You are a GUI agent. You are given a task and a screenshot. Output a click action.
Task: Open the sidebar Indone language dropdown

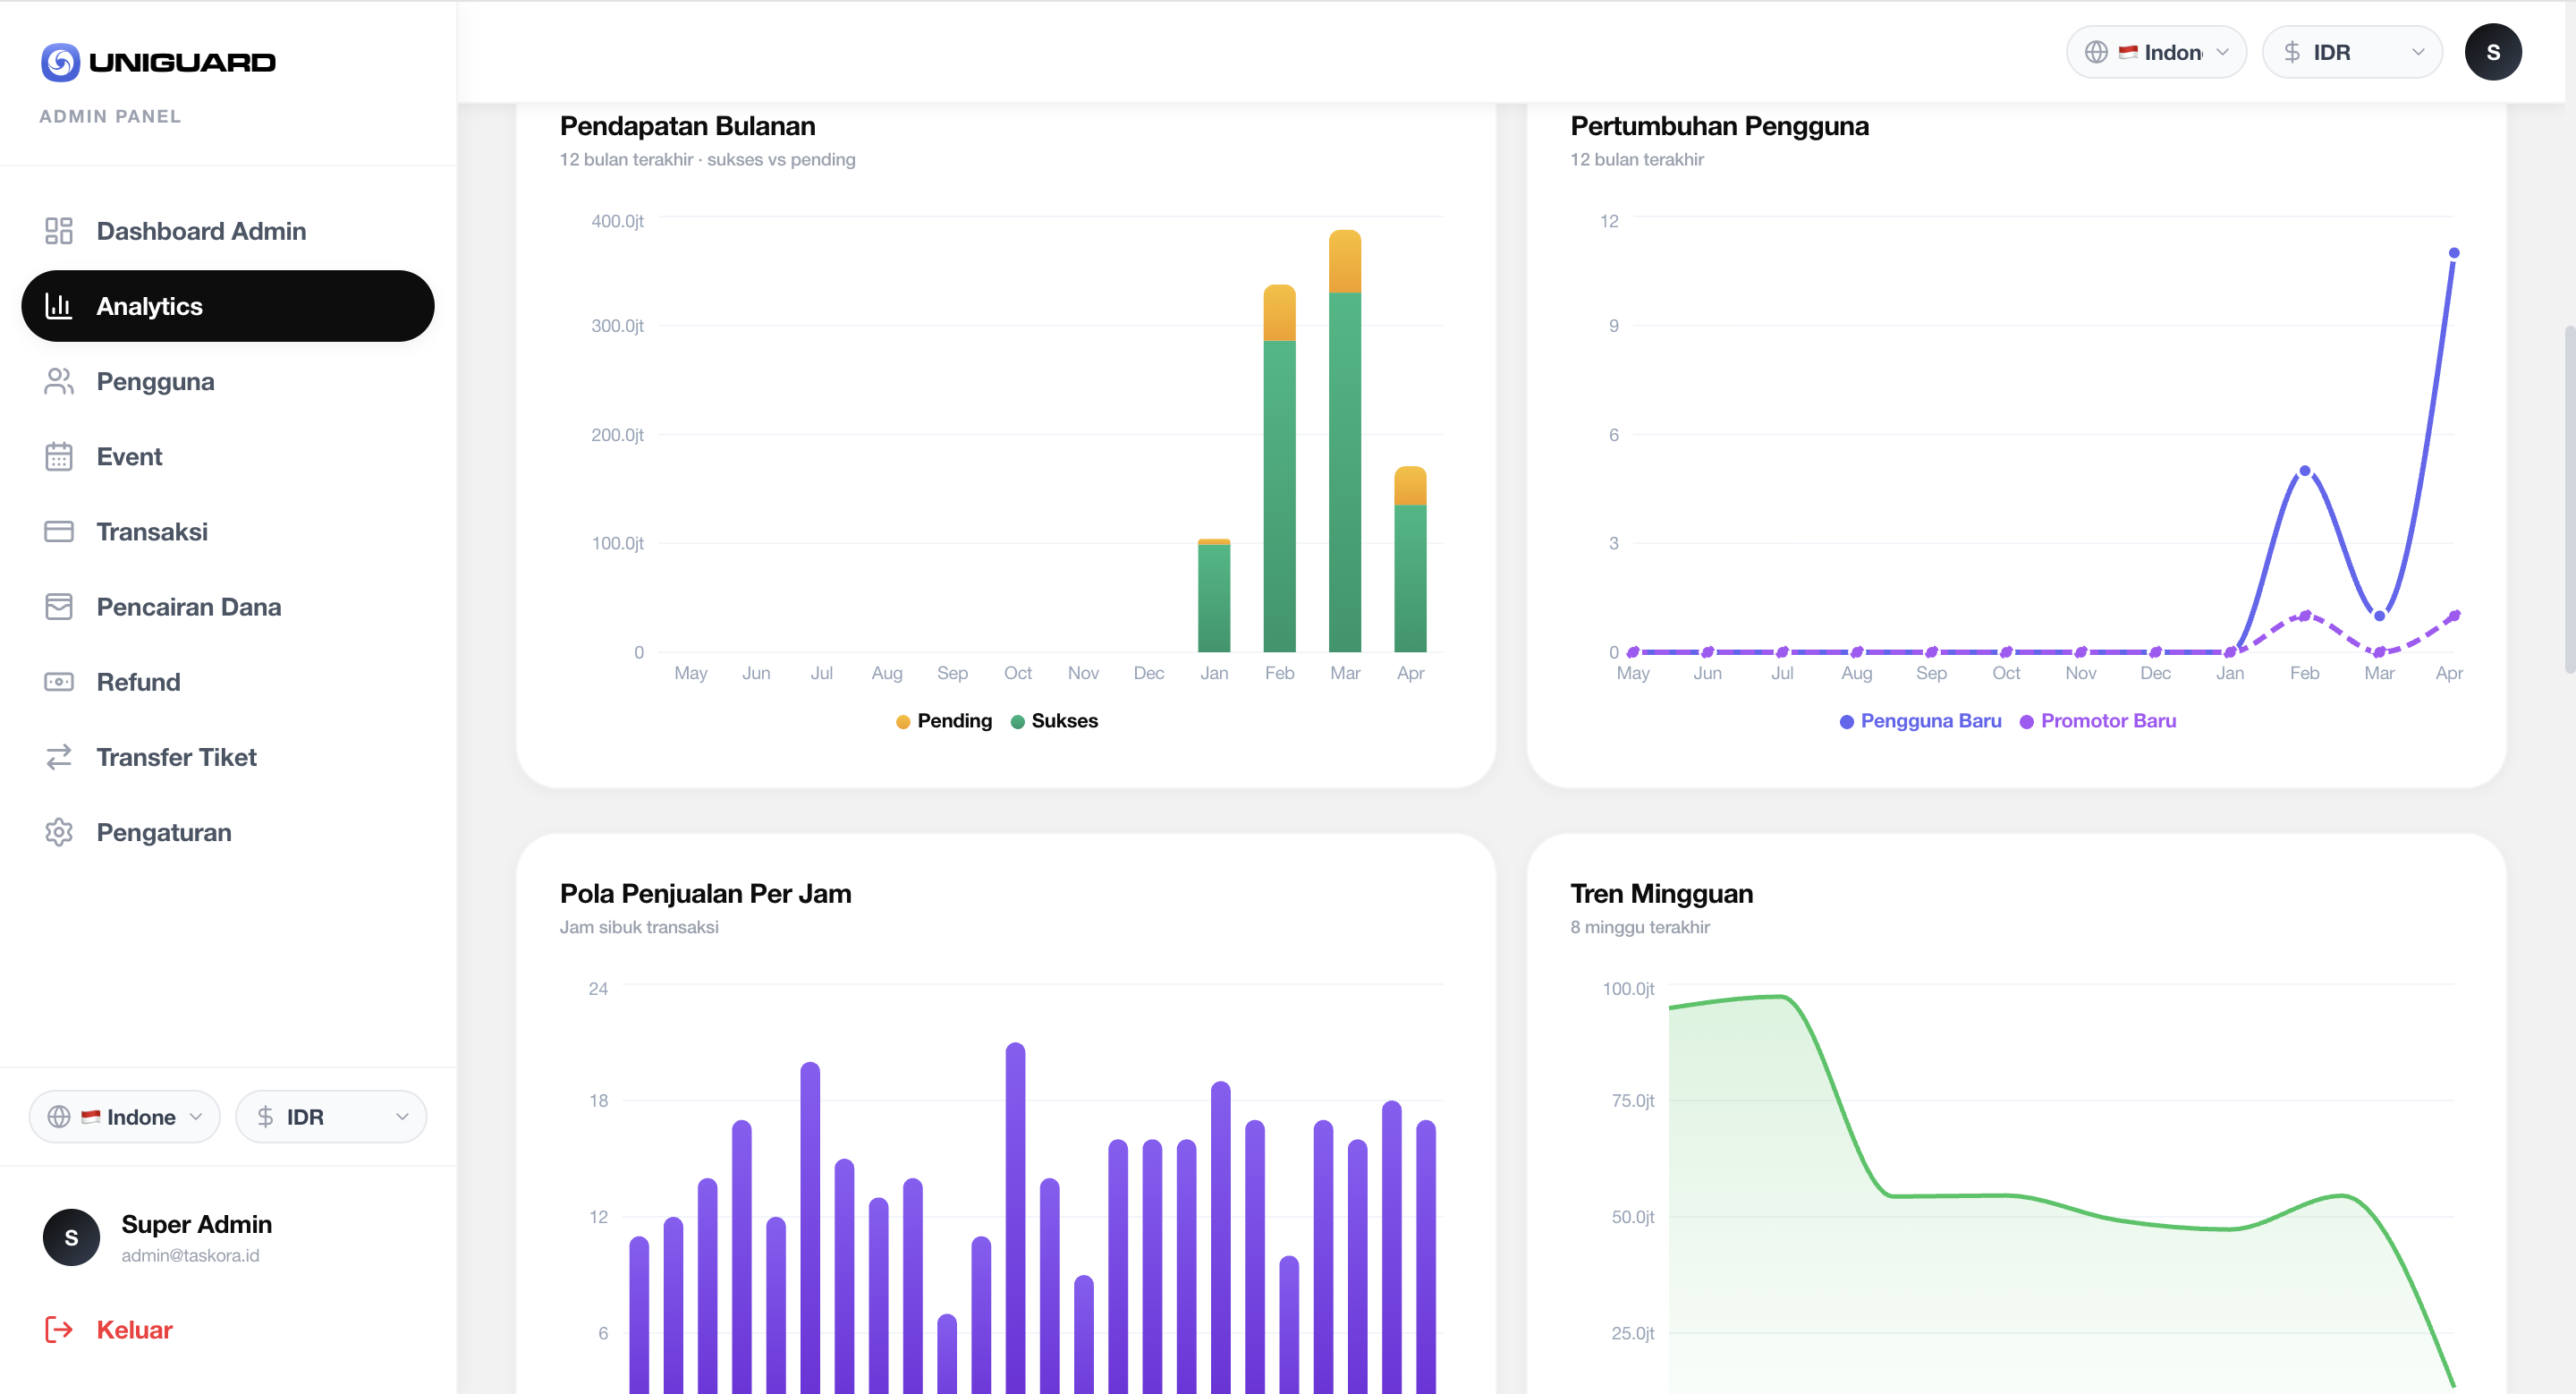[x=123, y=1116]
